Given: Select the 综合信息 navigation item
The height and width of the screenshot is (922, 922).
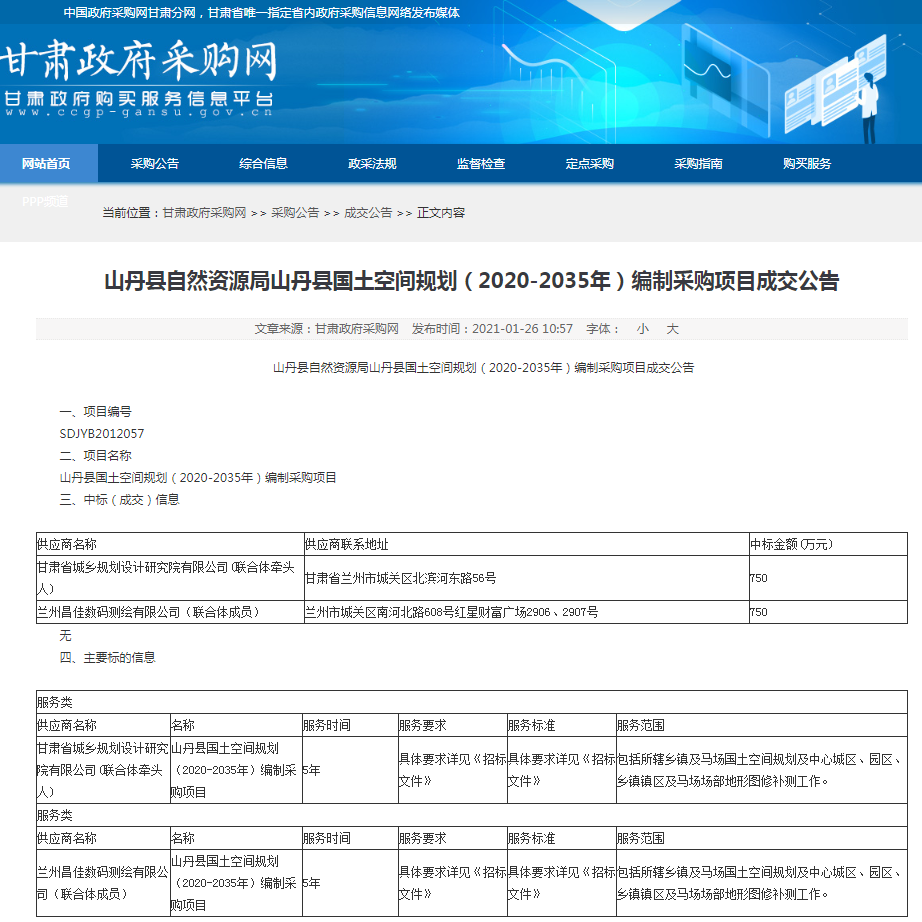Looking at the screenshot, I should (x=264, y=164).
